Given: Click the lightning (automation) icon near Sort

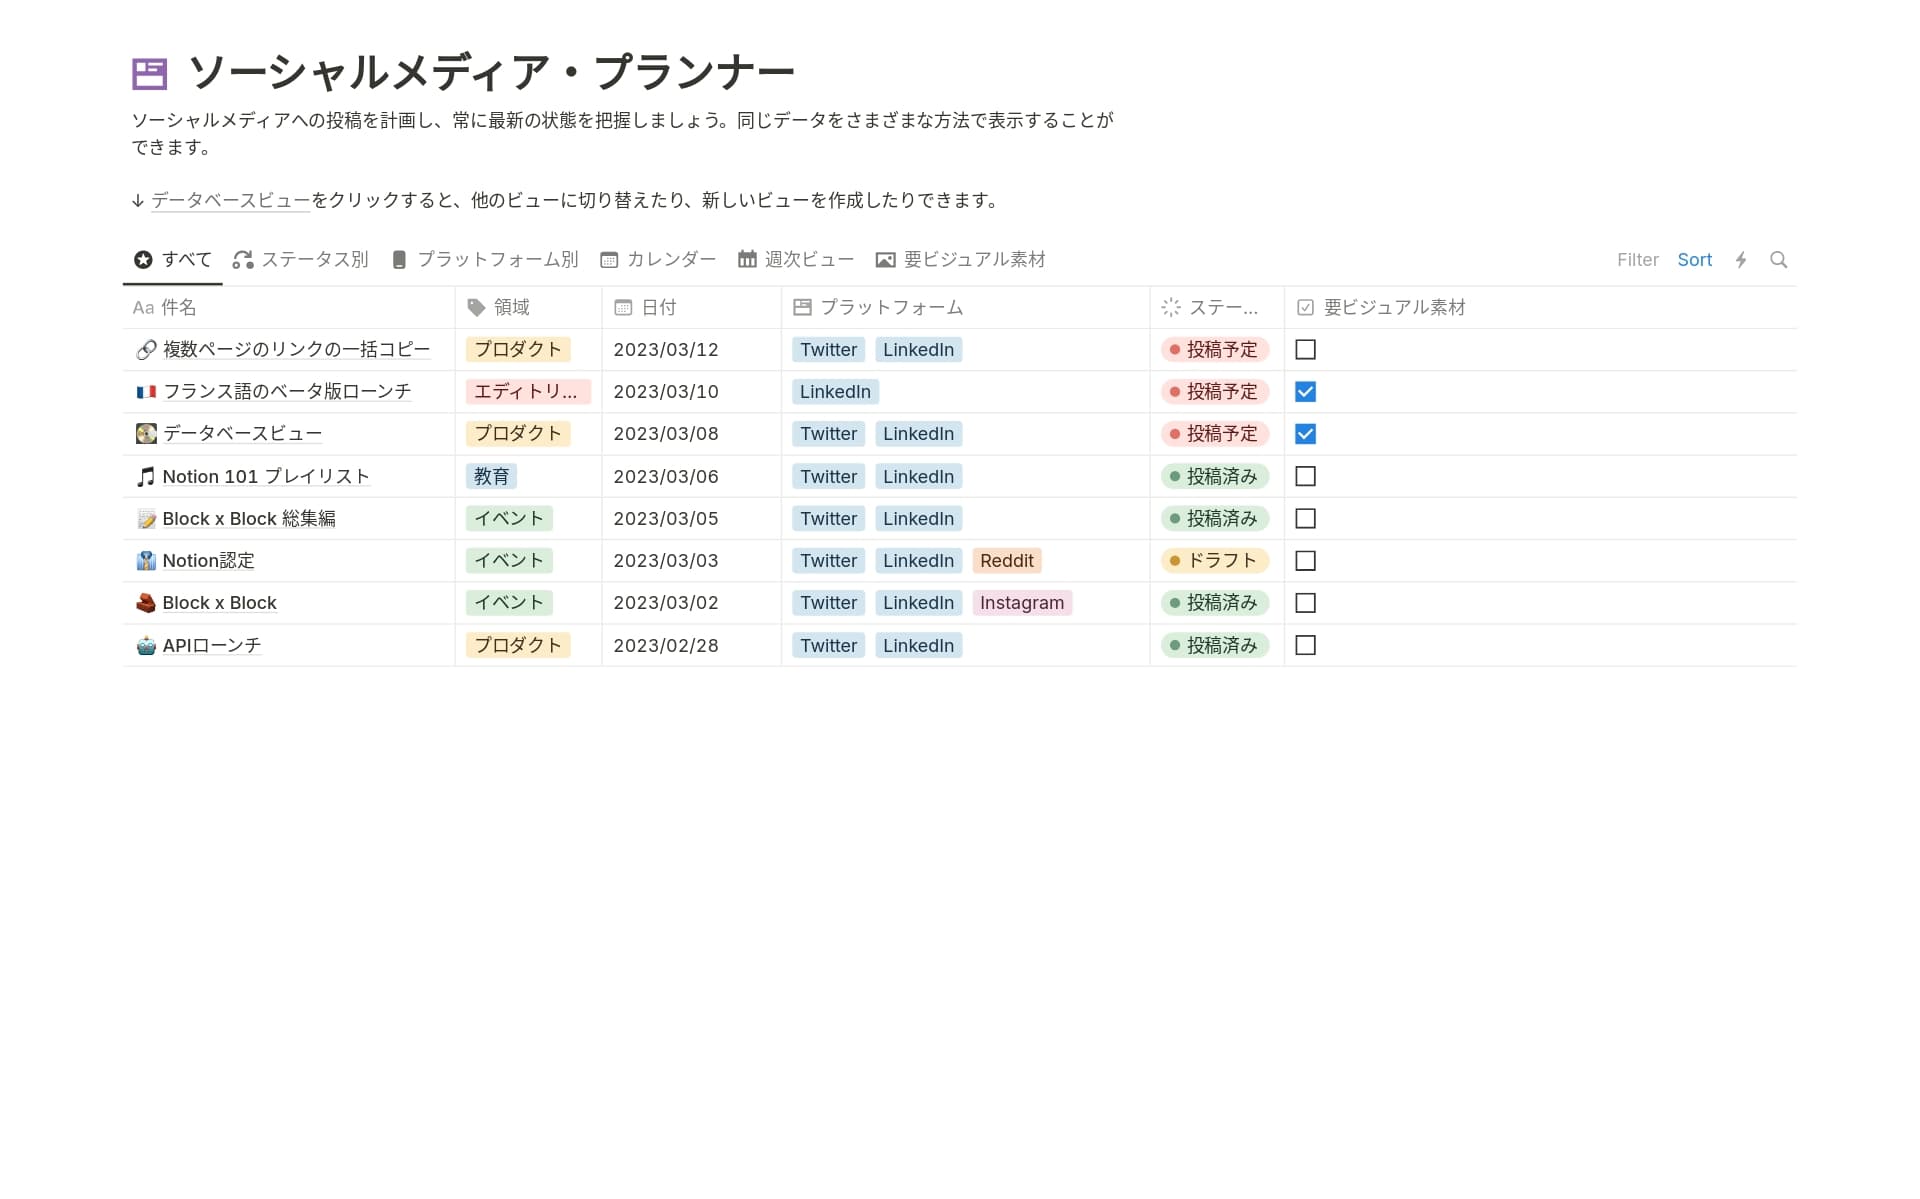Looking at the screenshot, I should [1742, 259].
